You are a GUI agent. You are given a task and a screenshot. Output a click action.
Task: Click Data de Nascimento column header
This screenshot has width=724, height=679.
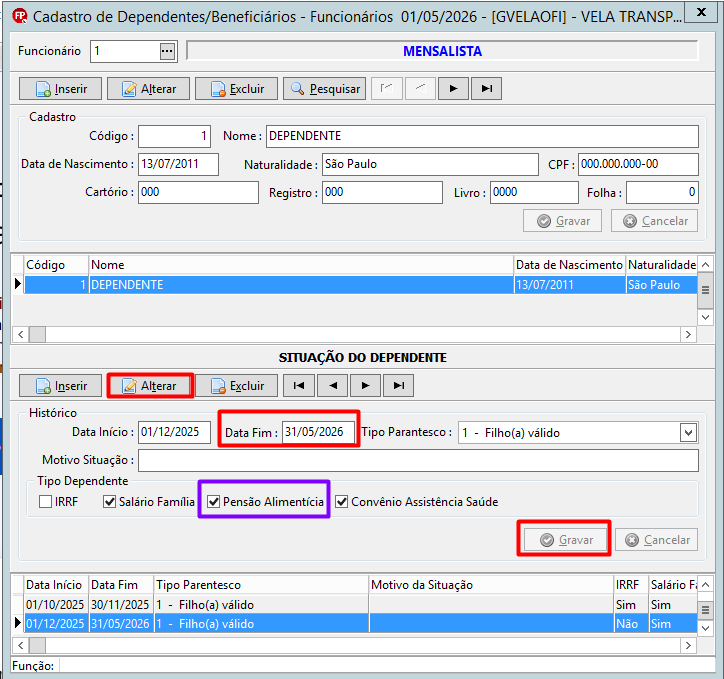[569, 265]
